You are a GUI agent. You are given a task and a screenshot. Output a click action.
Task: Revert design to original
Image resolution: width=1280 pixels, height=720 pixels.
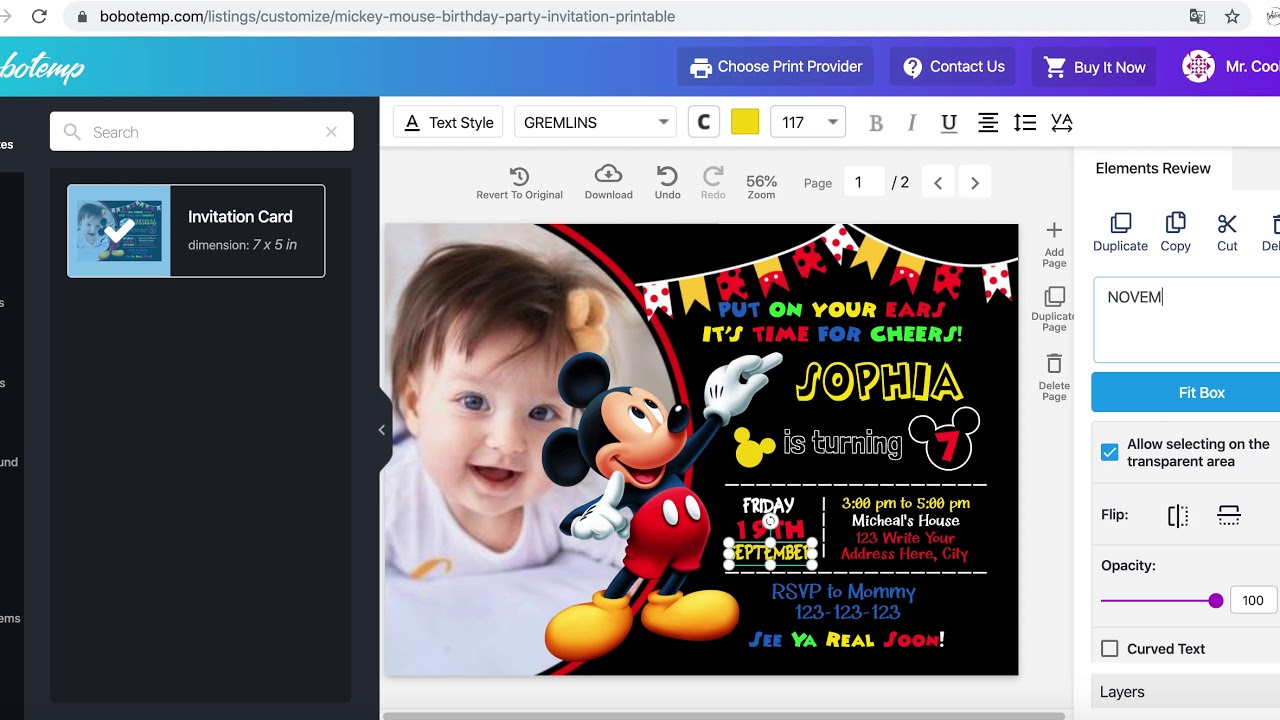pos(519,183)
